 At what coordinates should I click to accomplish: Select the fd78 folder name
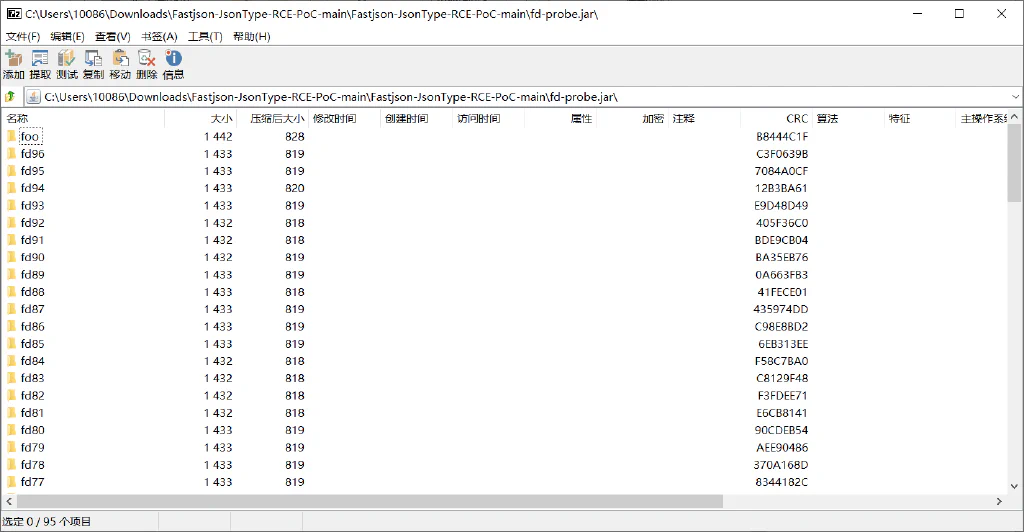pos(33,465)
